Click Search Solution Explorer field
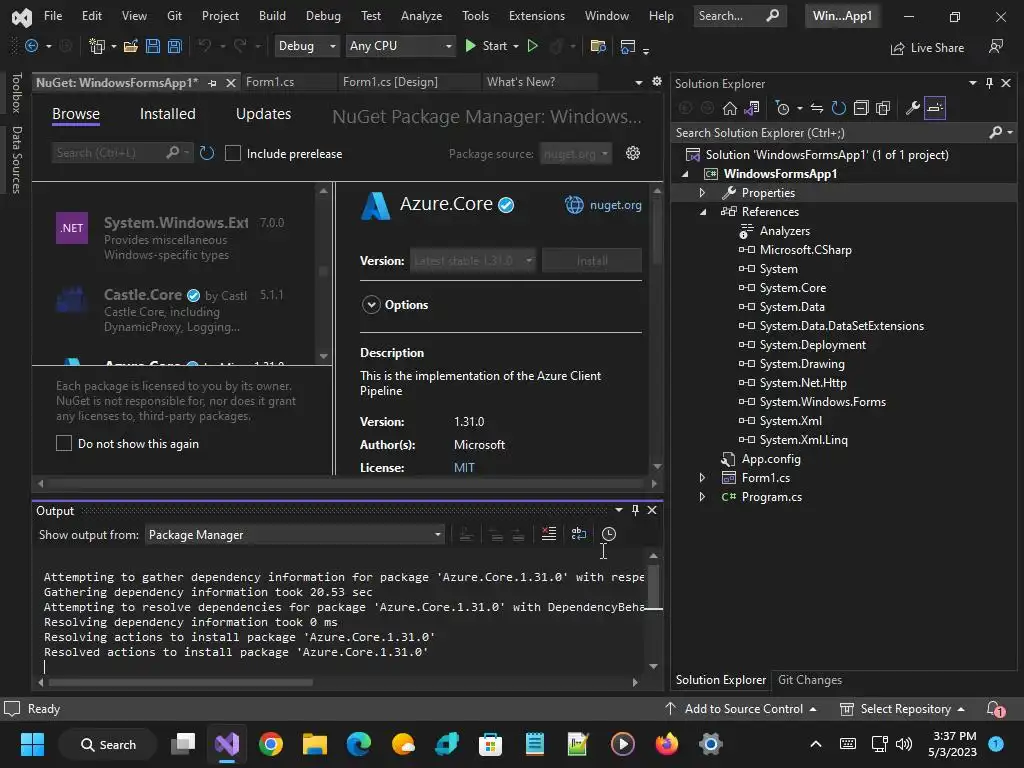 829,133
